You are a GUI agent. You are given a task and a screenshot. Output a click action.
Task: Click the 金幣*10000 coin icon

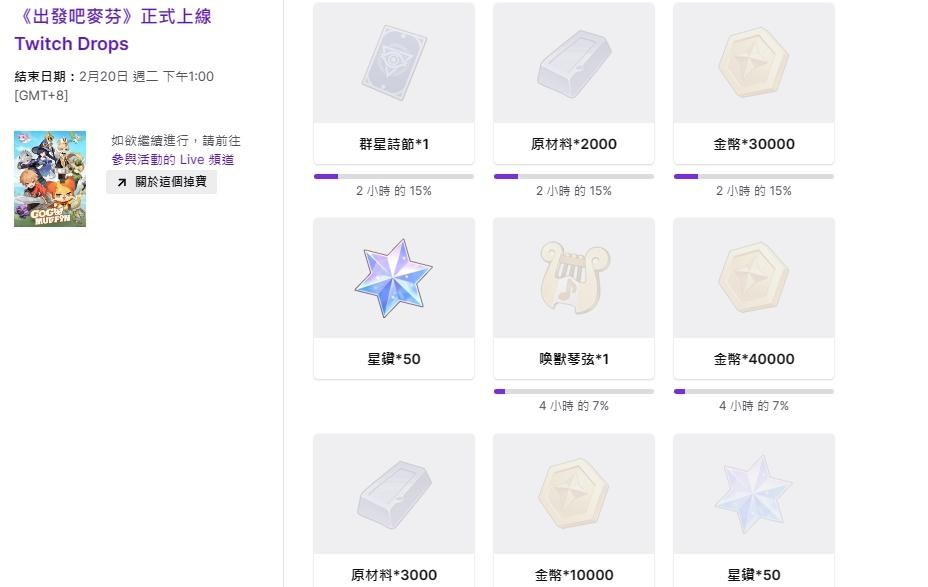tap(573, 494)
